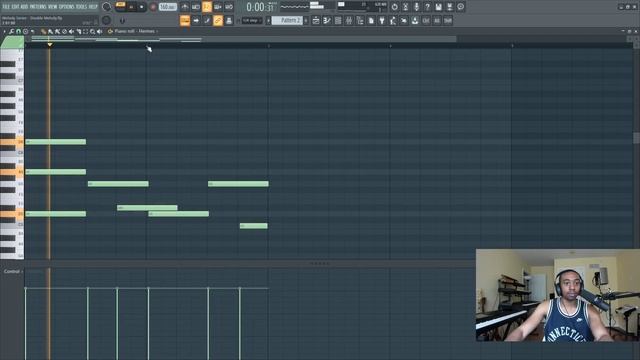Toggle typing keyboard to piano
The width and height of the screenshot is (640, 360).
point(185,20)
